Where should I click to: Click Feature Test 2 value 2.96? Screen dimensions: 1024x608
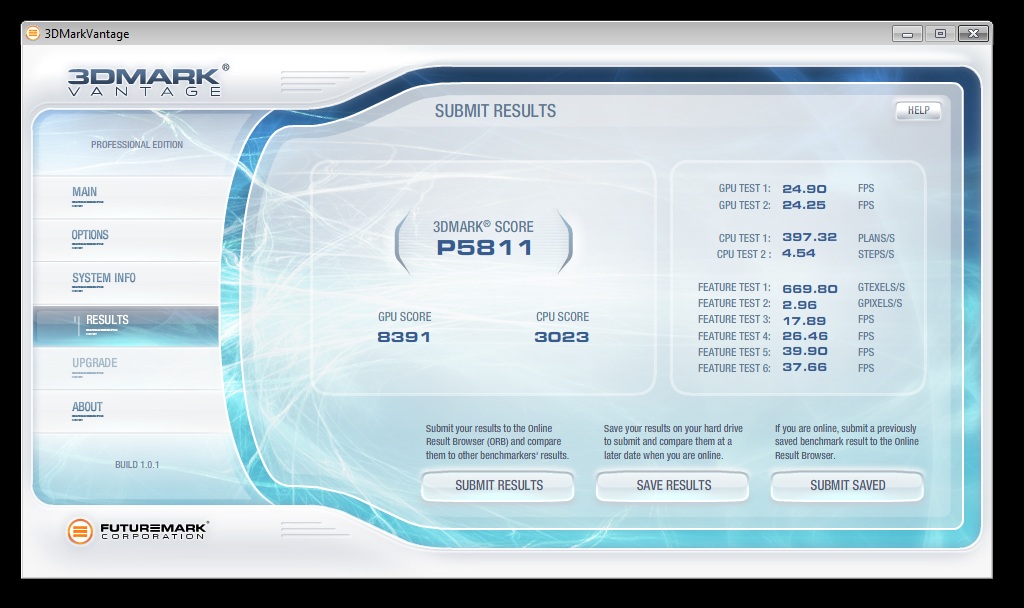799,305
